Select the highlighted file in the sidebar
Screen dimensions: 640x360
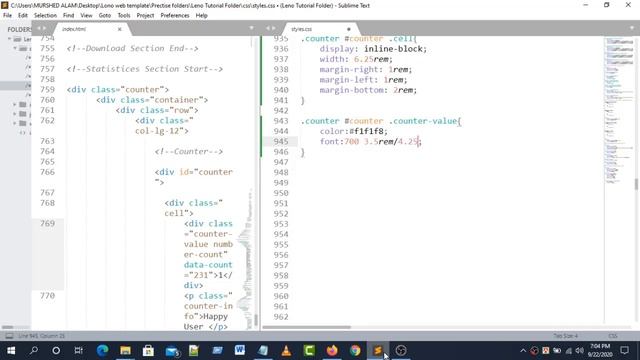pos(16,85)
